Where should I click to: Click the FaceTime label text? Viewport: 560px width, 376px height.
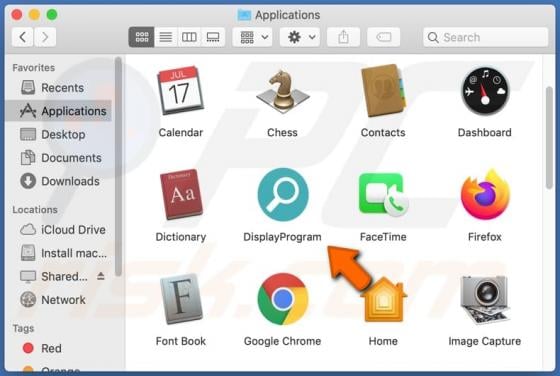tap(383, 237)
